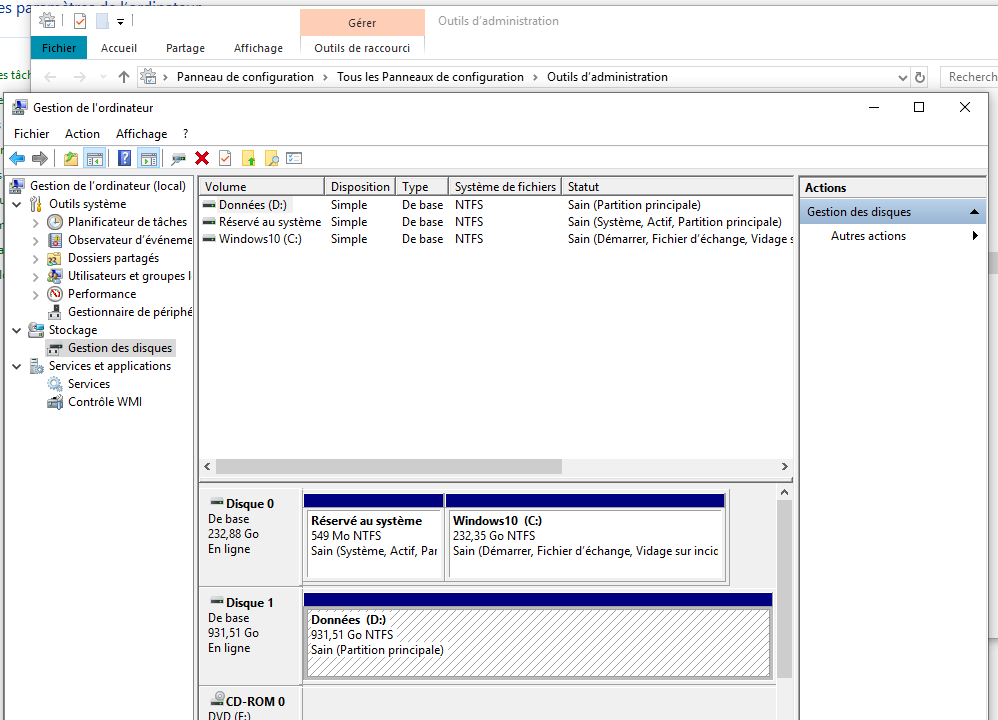
Task: Open the Action menu
Action: 82,133
